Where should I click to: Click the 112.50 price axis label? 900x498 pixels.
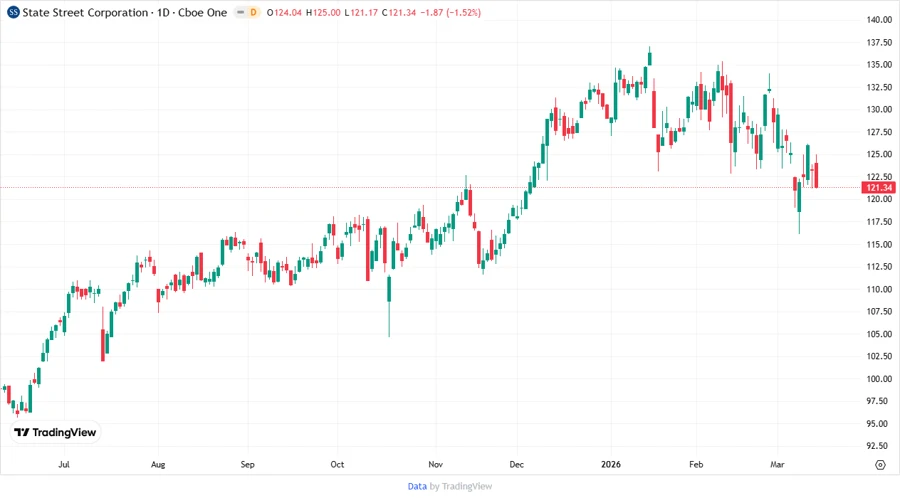pos(879,266)
